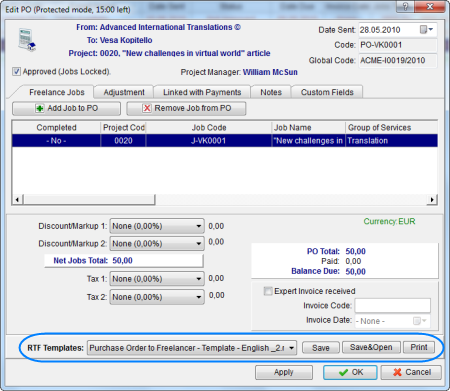The height and width of the screenshot is (391, 450).
Task: Switch to the Adjustment tab
Action: [x=124, y=92]
